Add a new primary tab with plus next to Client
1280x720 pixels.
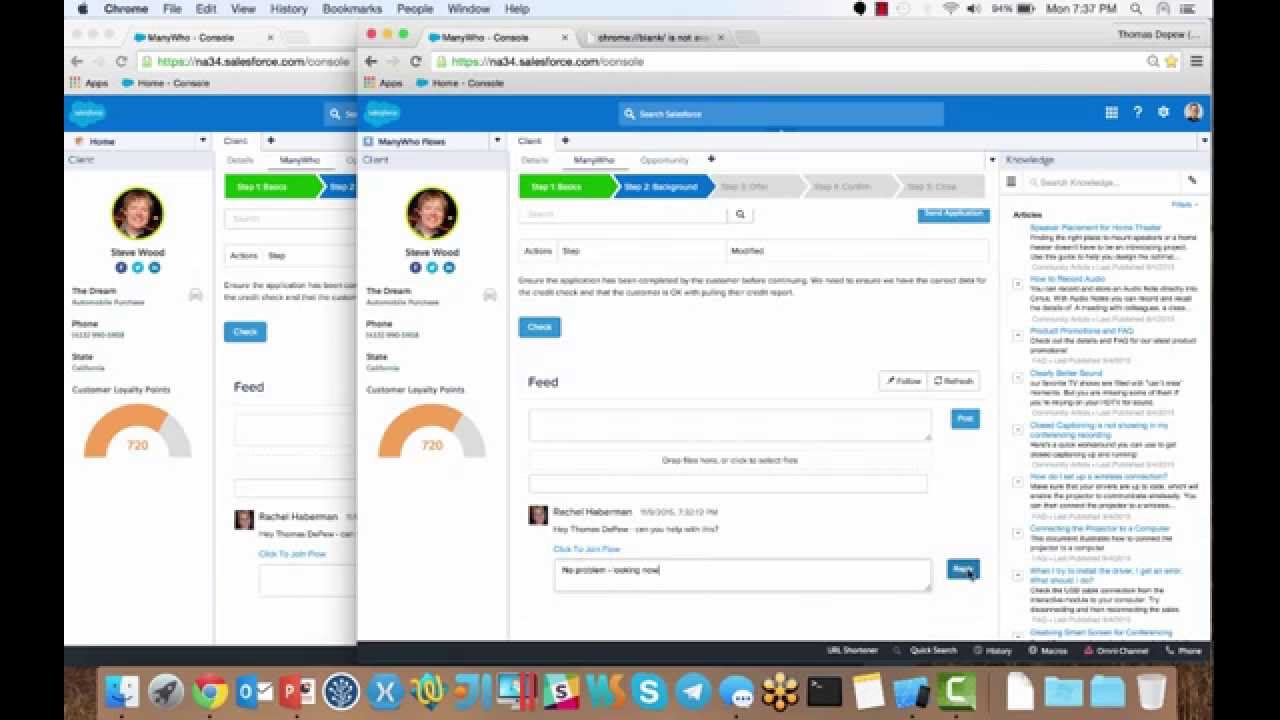[565, 141]
